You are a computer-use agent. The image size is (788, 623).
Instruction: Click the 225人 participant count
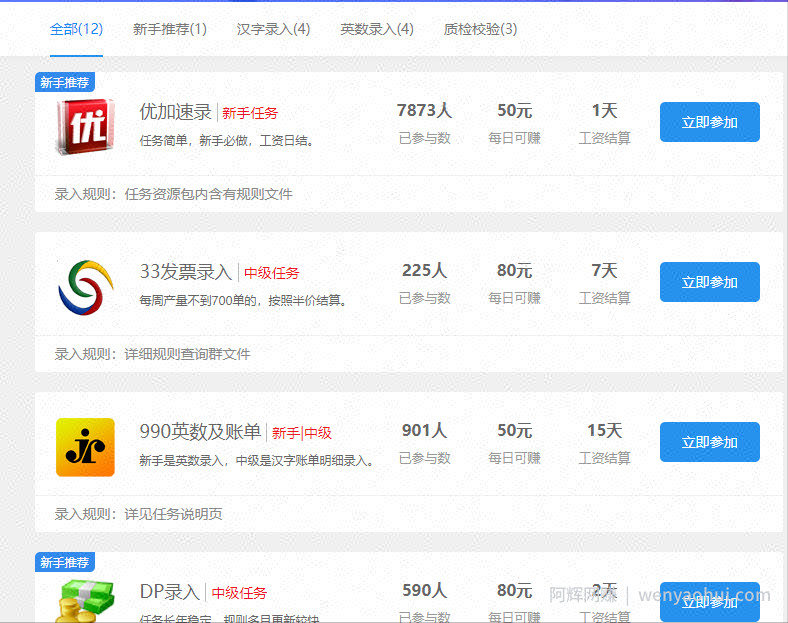425,270
